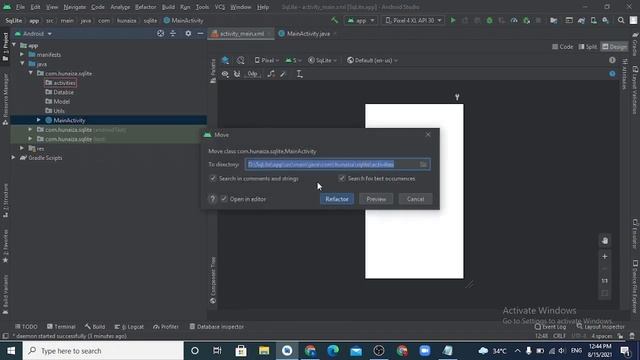Open the AVD Manager phone icon
Screen dimensions: 640x360
pos(593,20)
